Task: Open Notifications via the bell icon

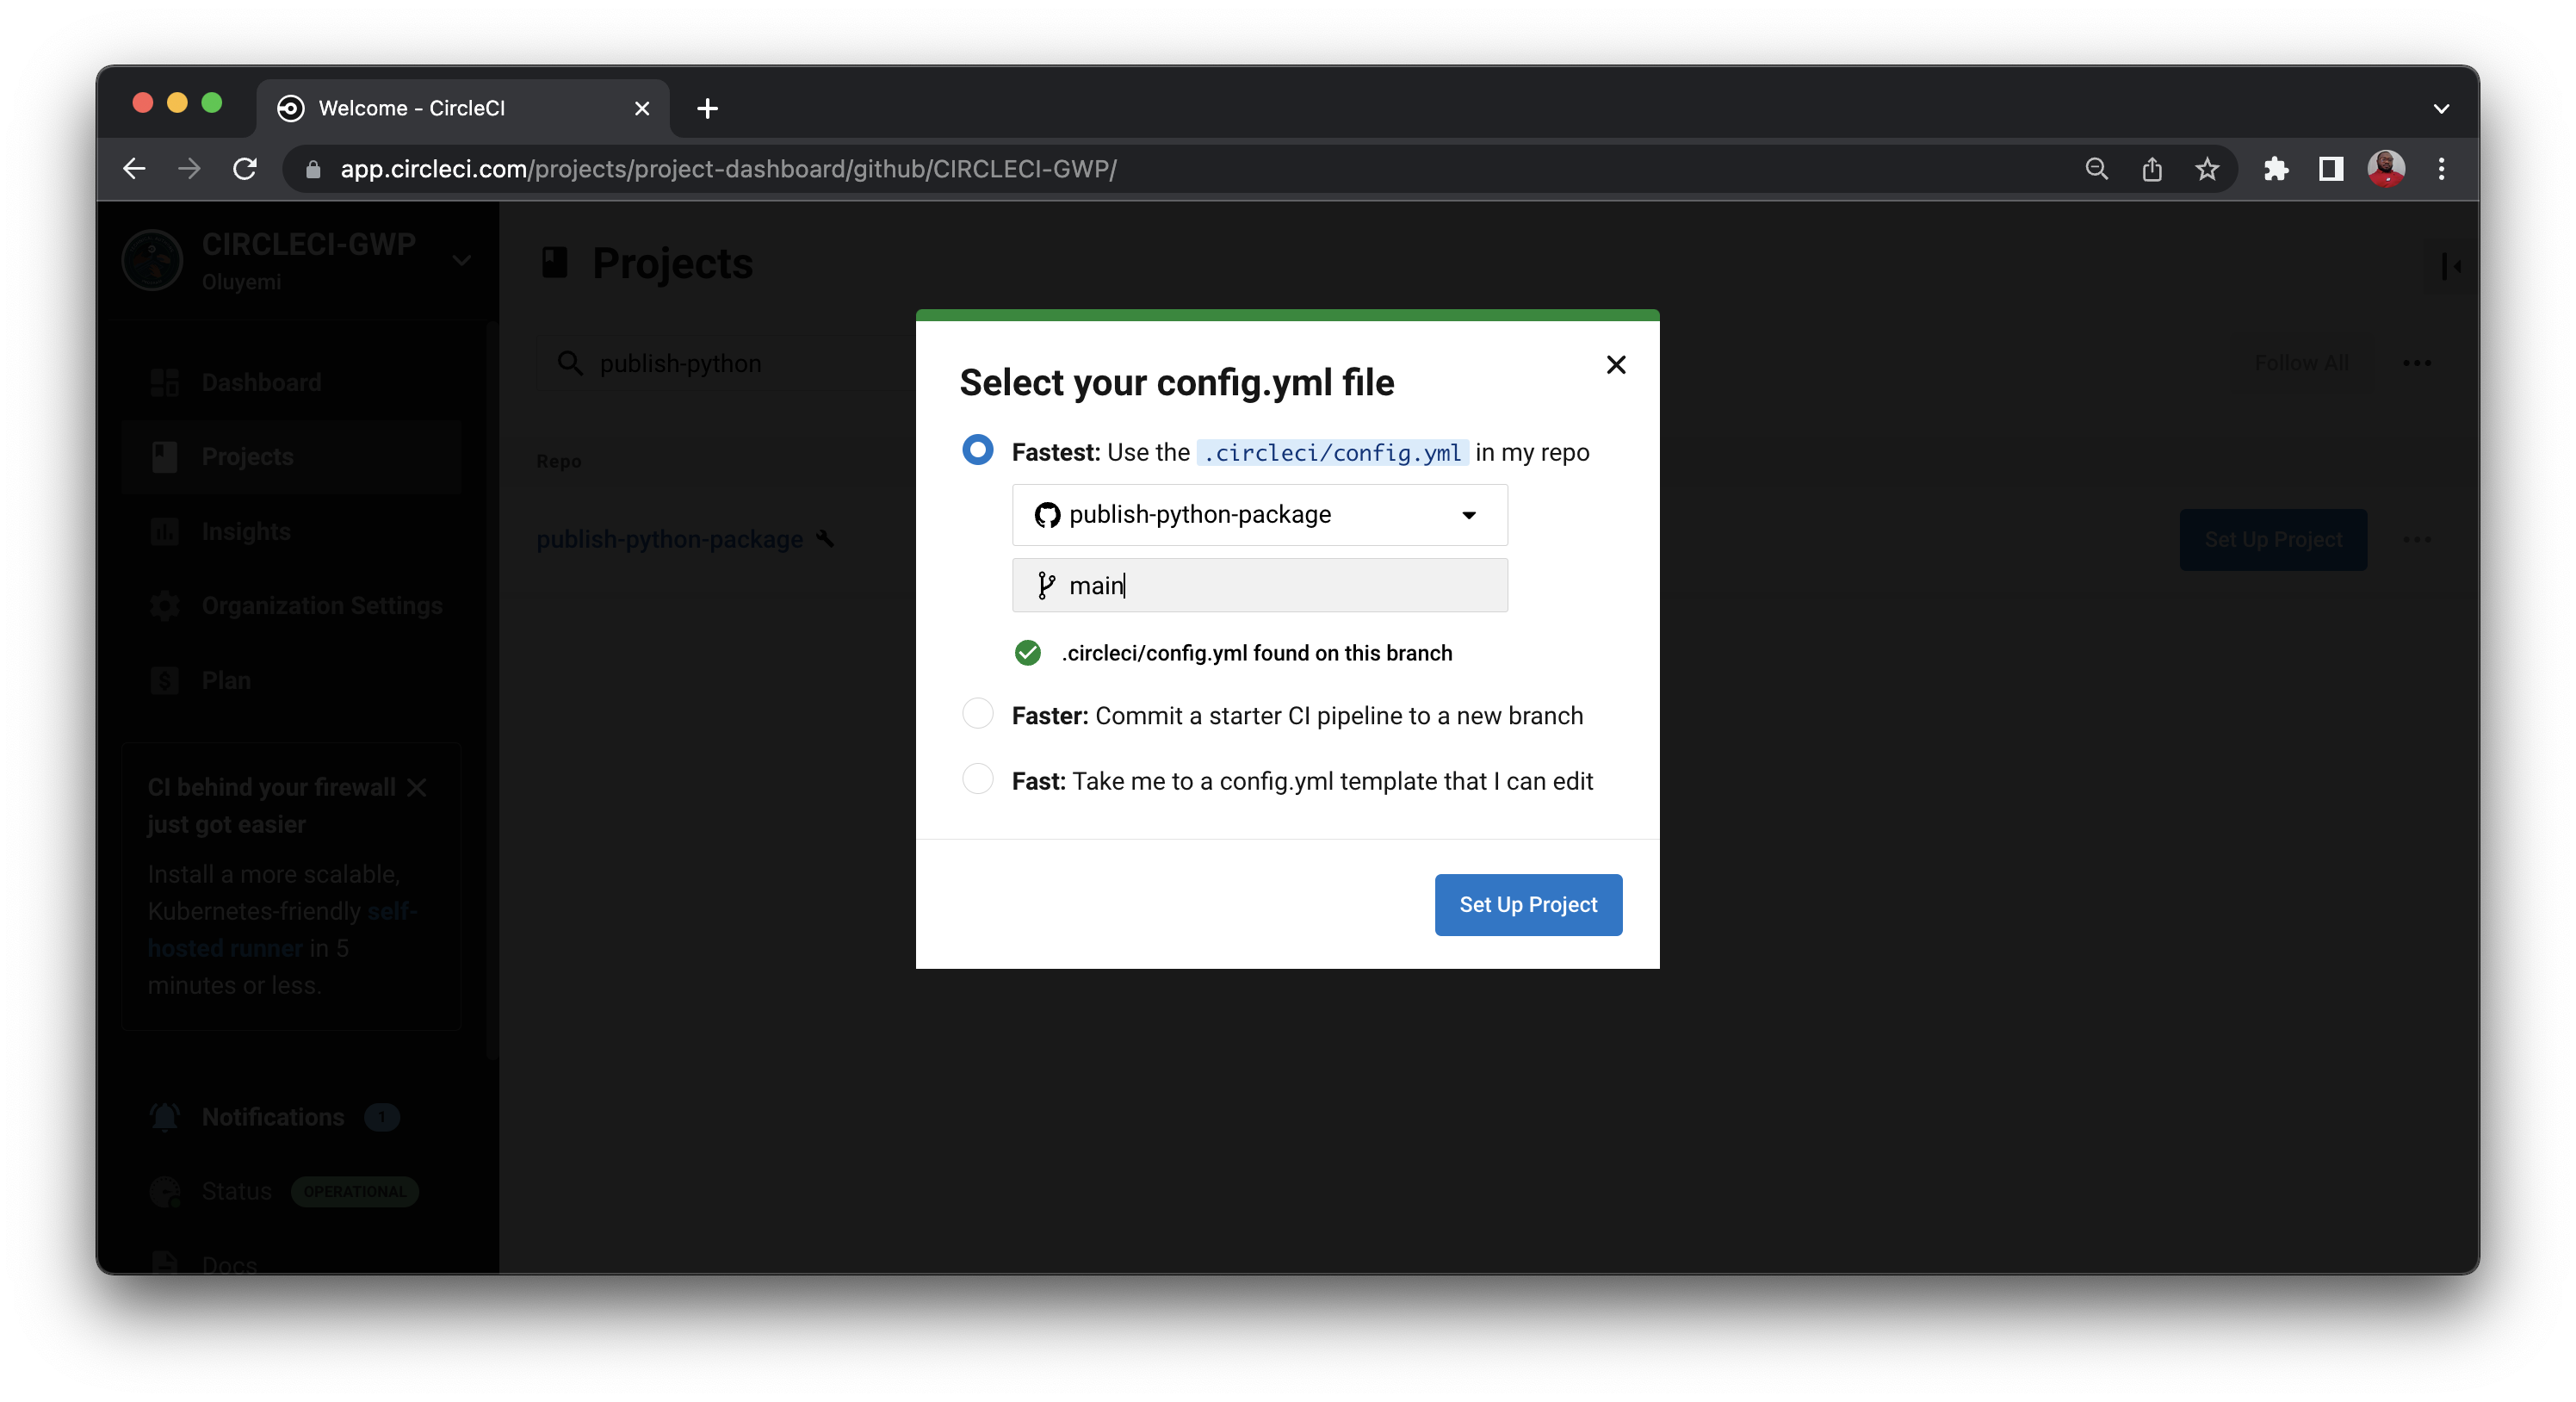Action: click(x=165, y=1117)
